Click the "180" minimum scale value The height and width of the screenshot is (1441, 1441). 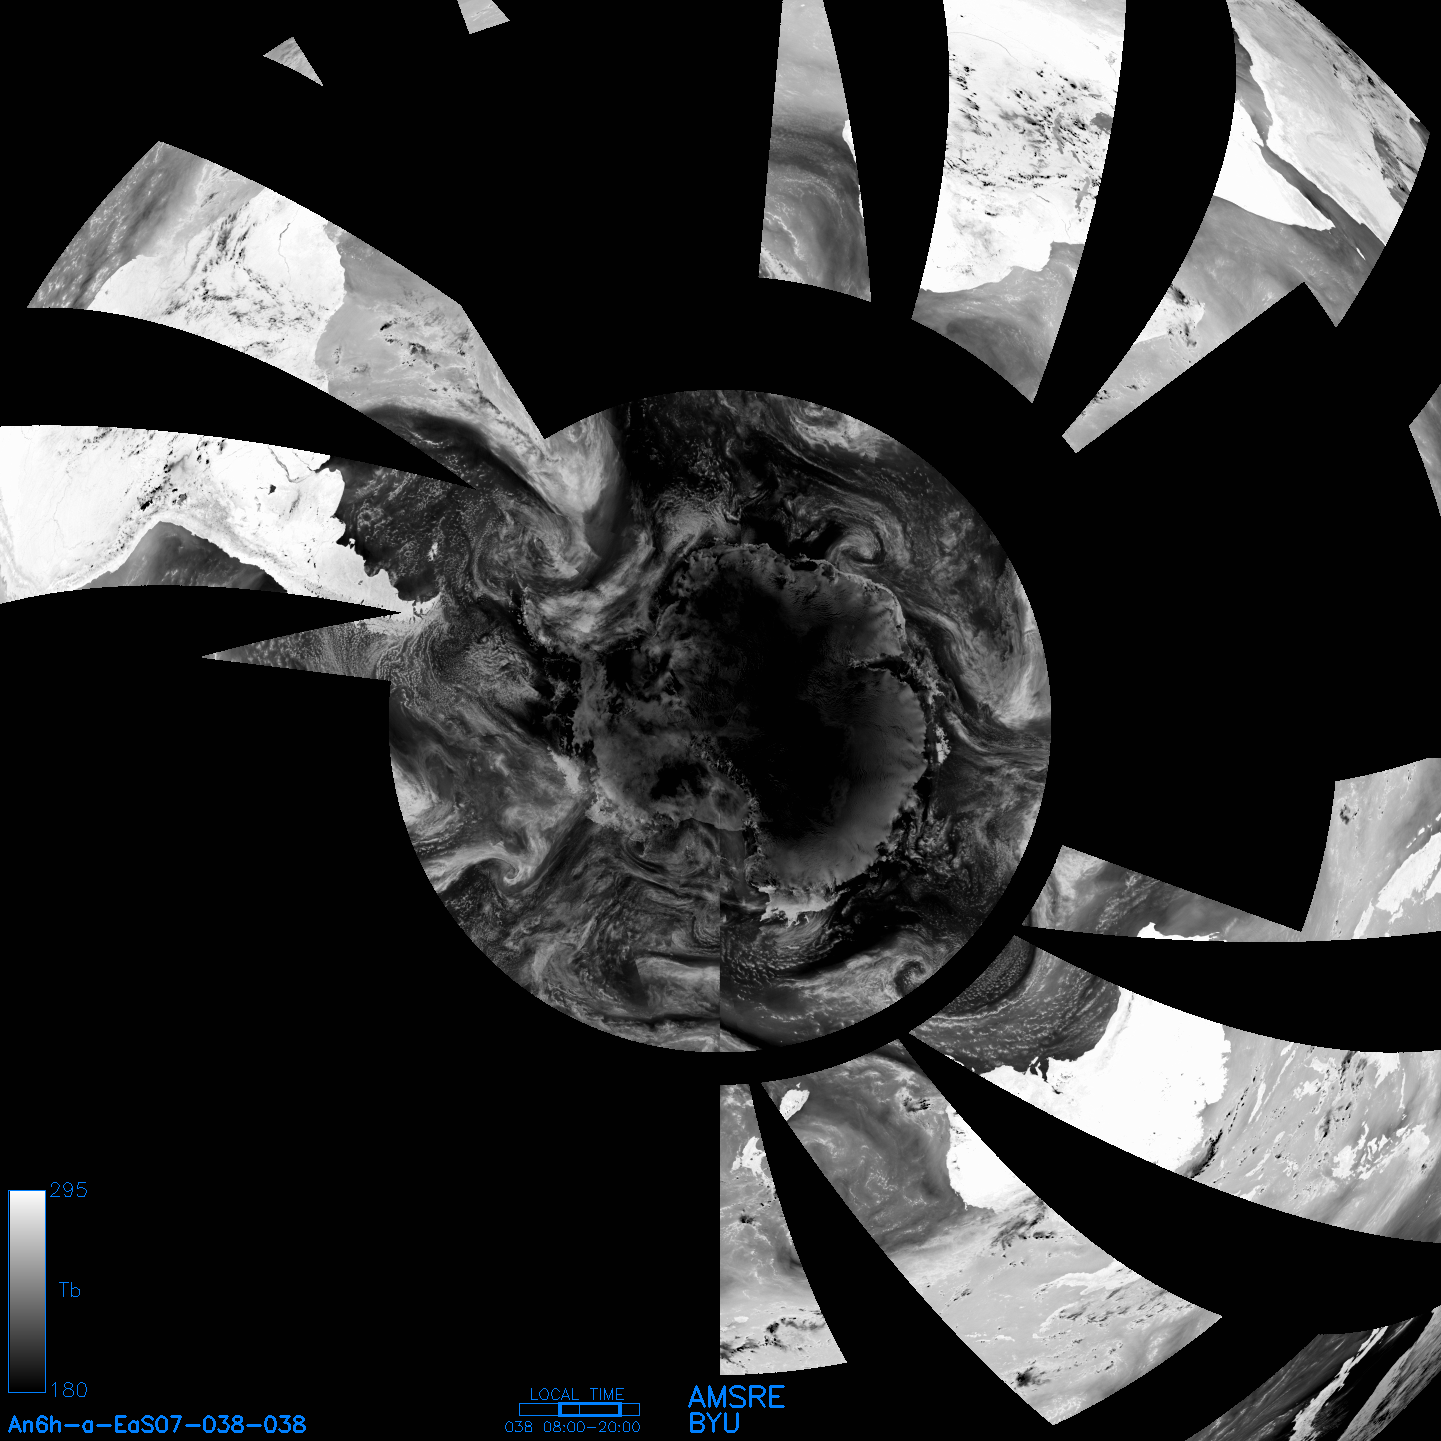[x=68, y=1390]
